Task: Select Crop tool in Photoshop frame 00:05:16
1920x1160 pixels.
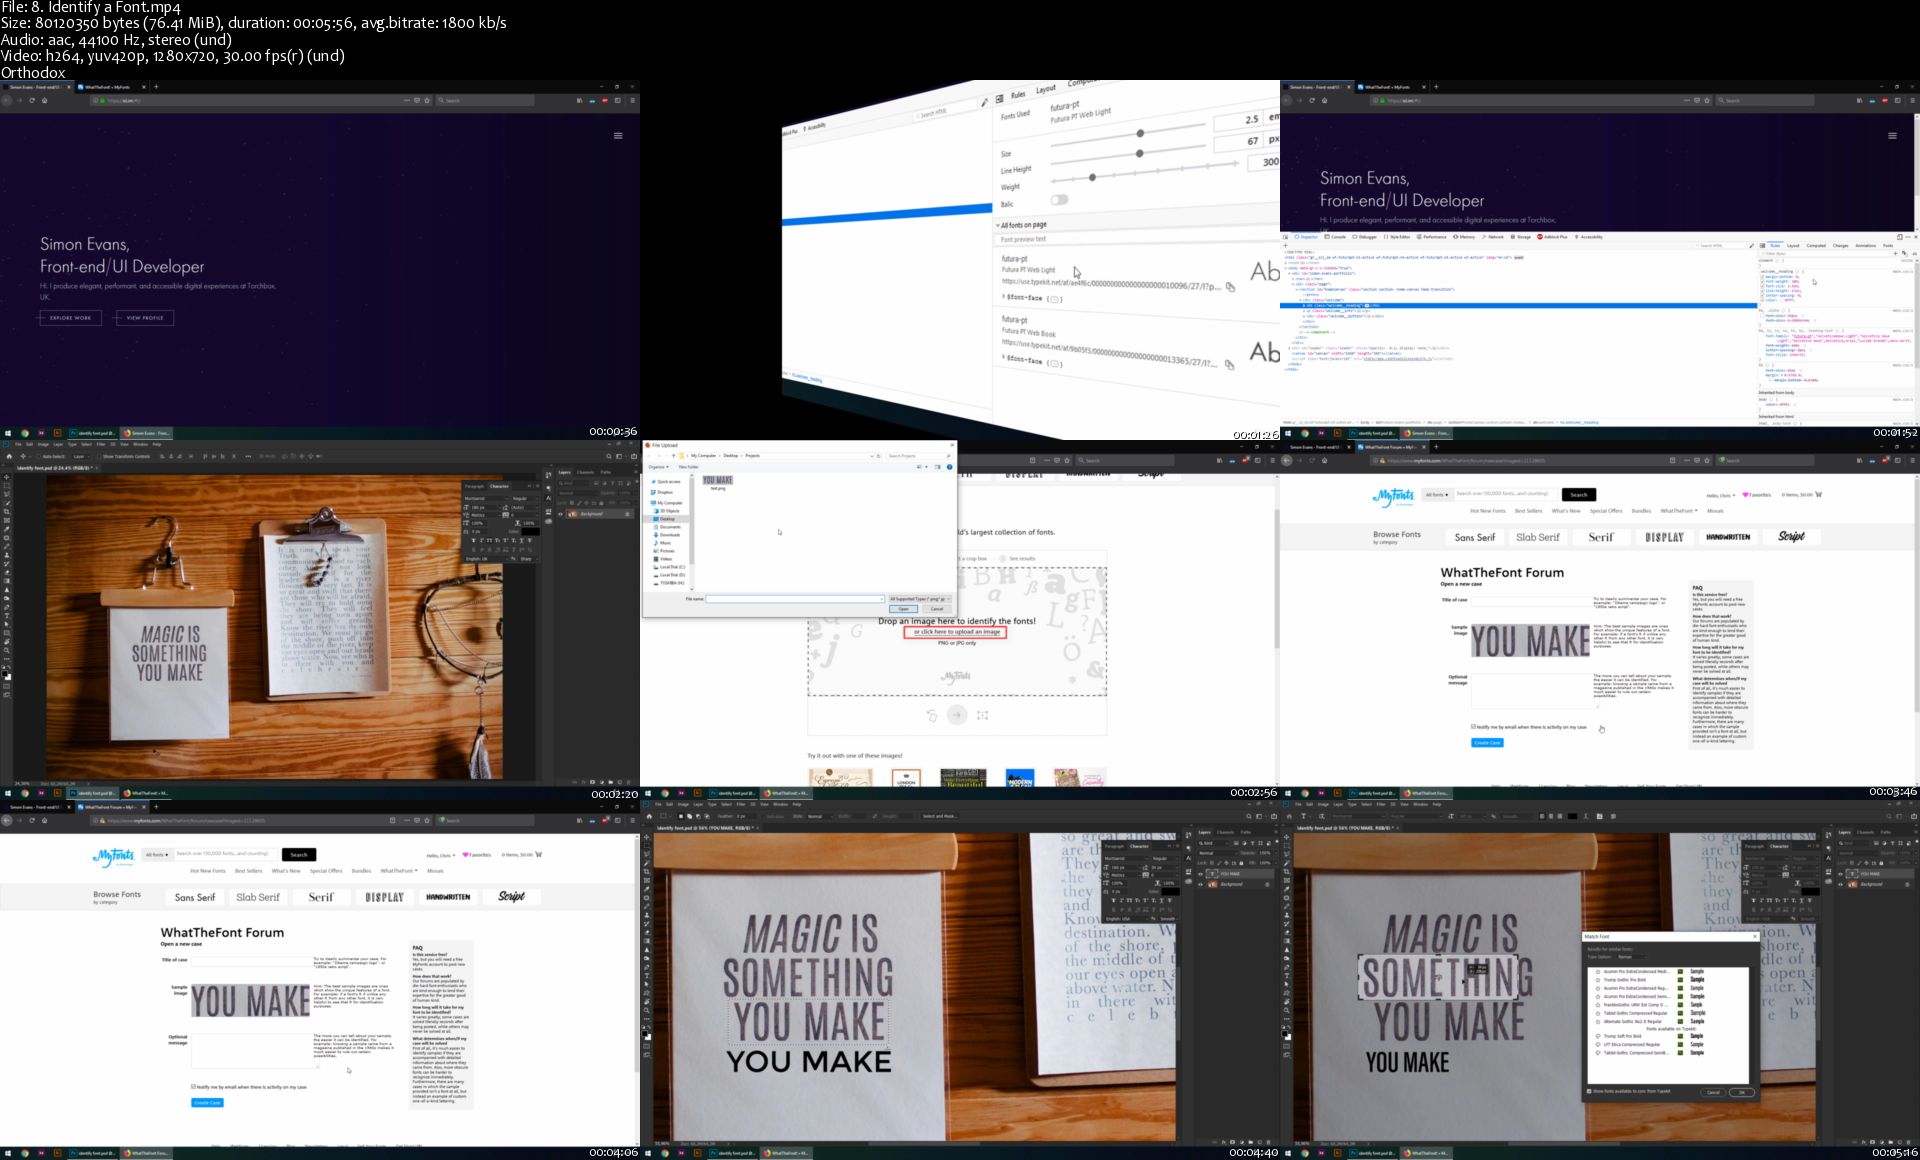Action: click(x=1286, y=872)
